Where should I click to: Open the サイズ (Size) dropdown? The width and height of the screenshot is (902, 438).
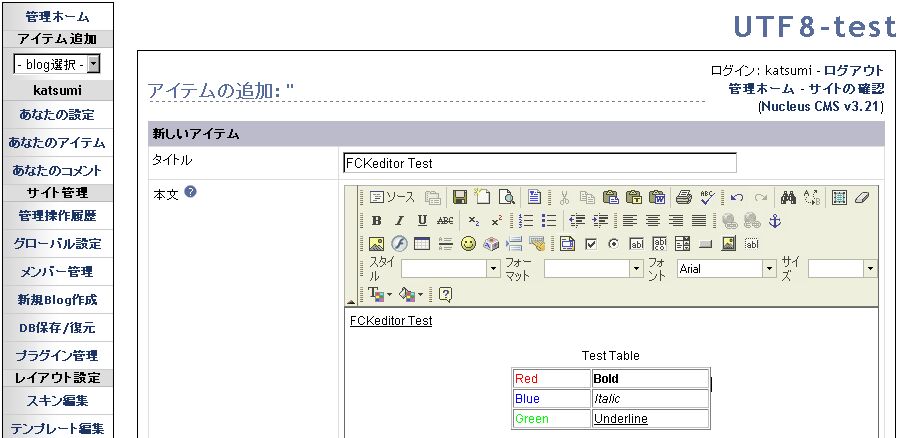click(842, 268)
